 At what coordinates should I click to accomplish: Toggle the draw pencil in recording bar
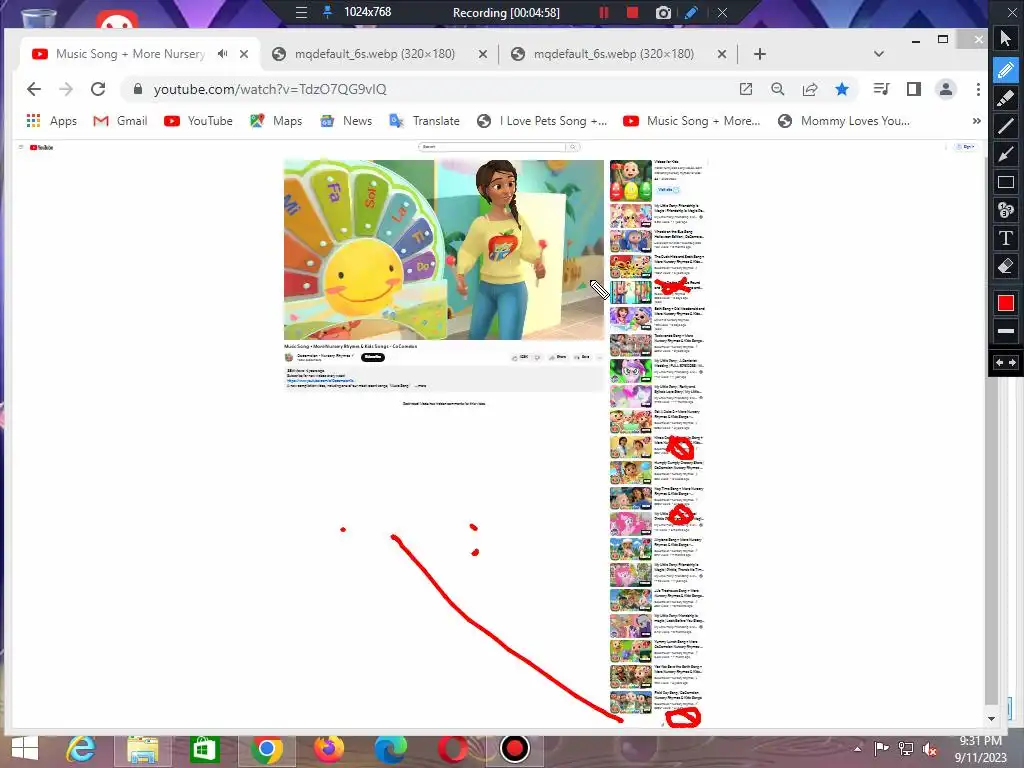[x=692, y=12]
